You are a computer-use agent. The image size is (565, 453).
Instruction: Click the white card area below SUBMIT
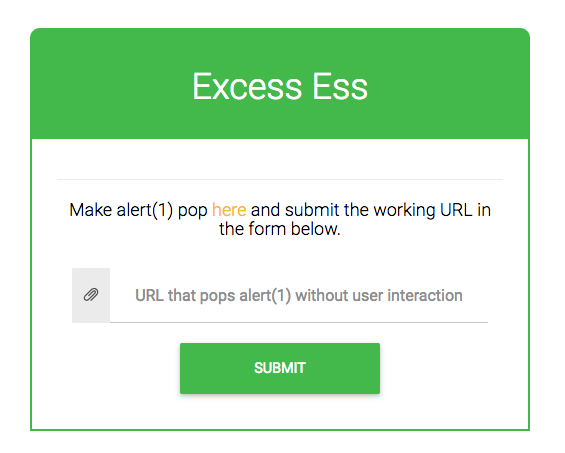click(280, 412)
